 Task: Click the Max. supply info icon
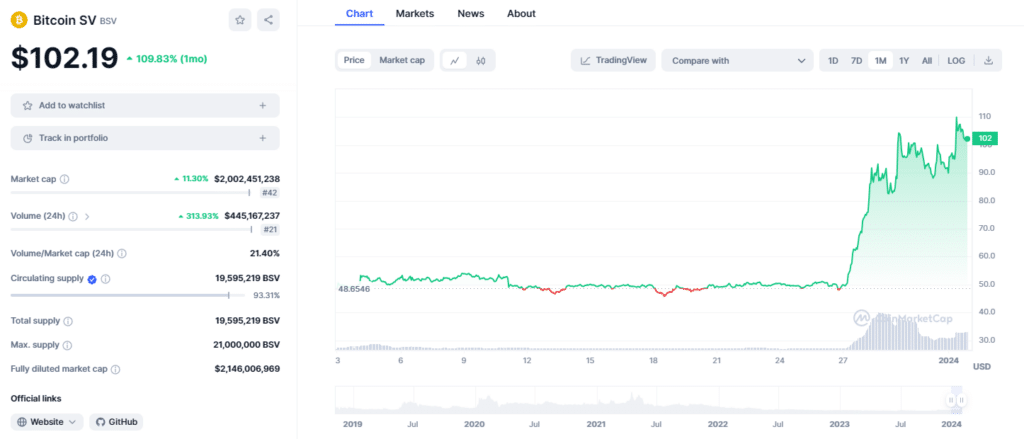(67, 345)
